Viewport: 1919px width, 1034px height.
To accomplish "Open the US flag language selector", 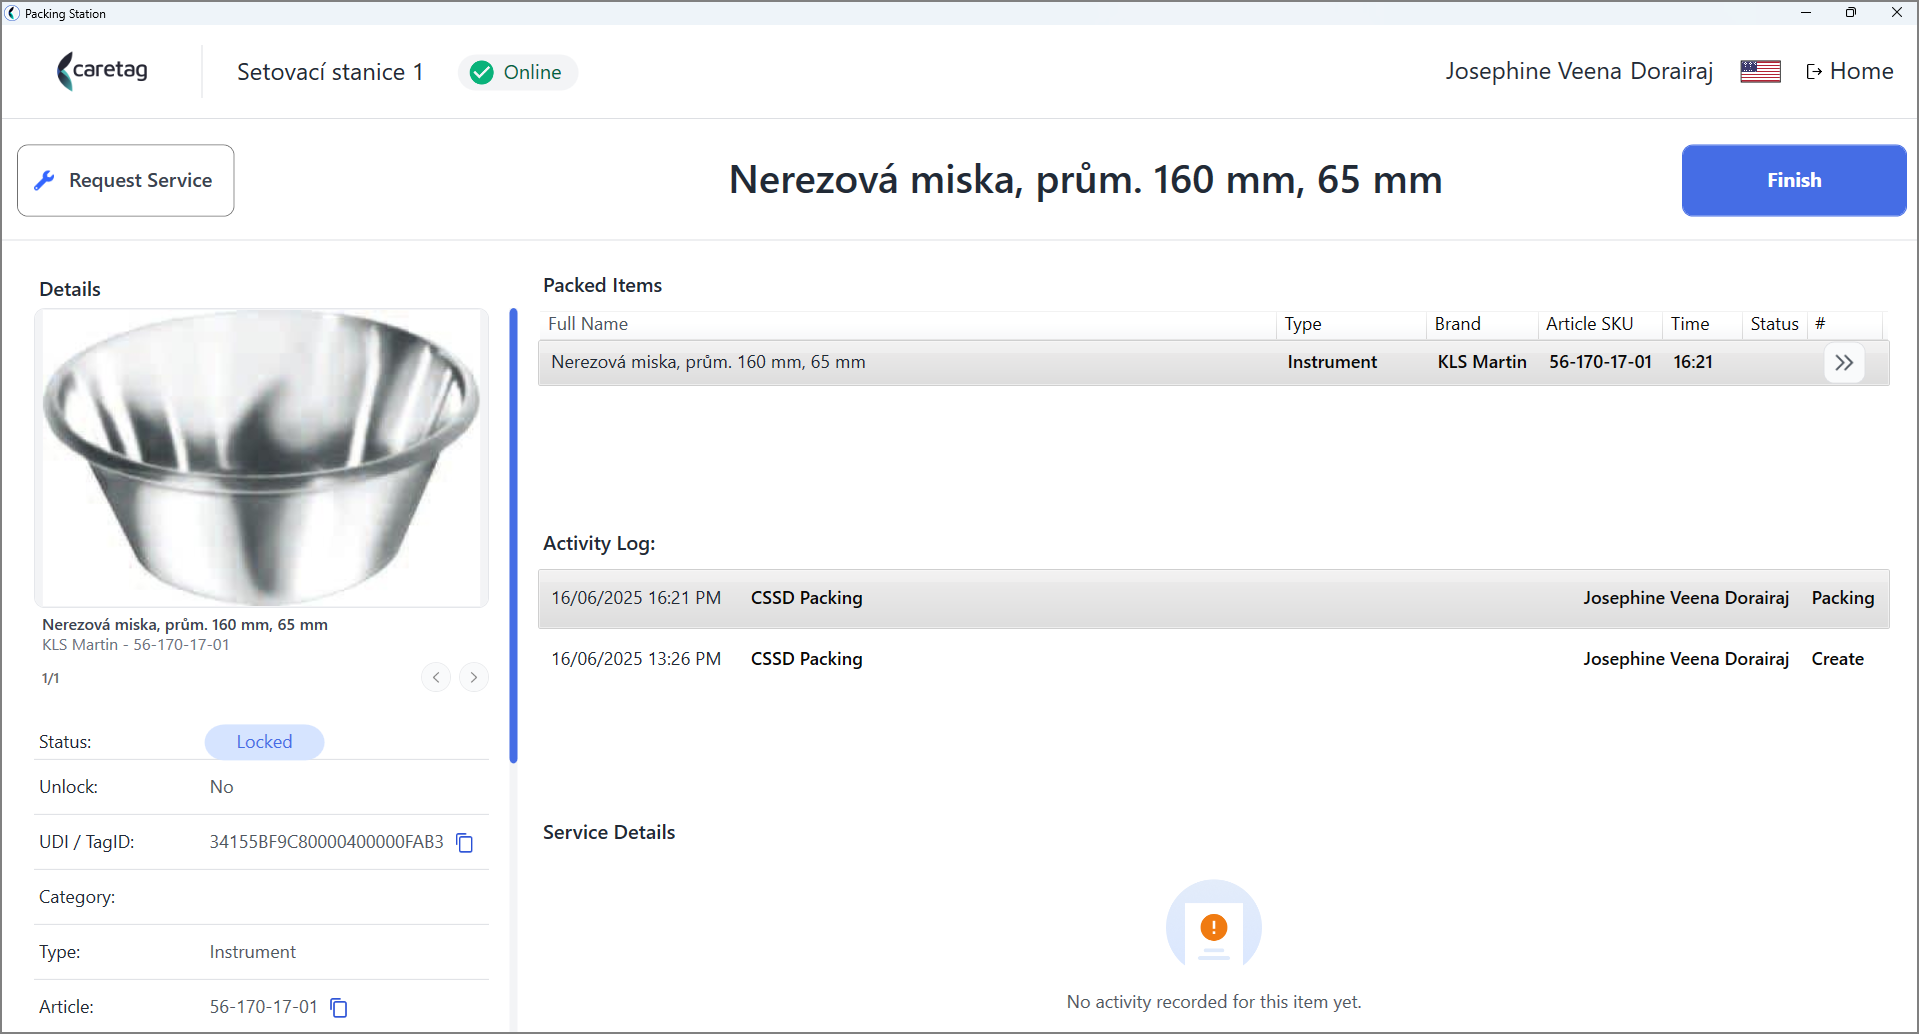I will coord(1760,72).
